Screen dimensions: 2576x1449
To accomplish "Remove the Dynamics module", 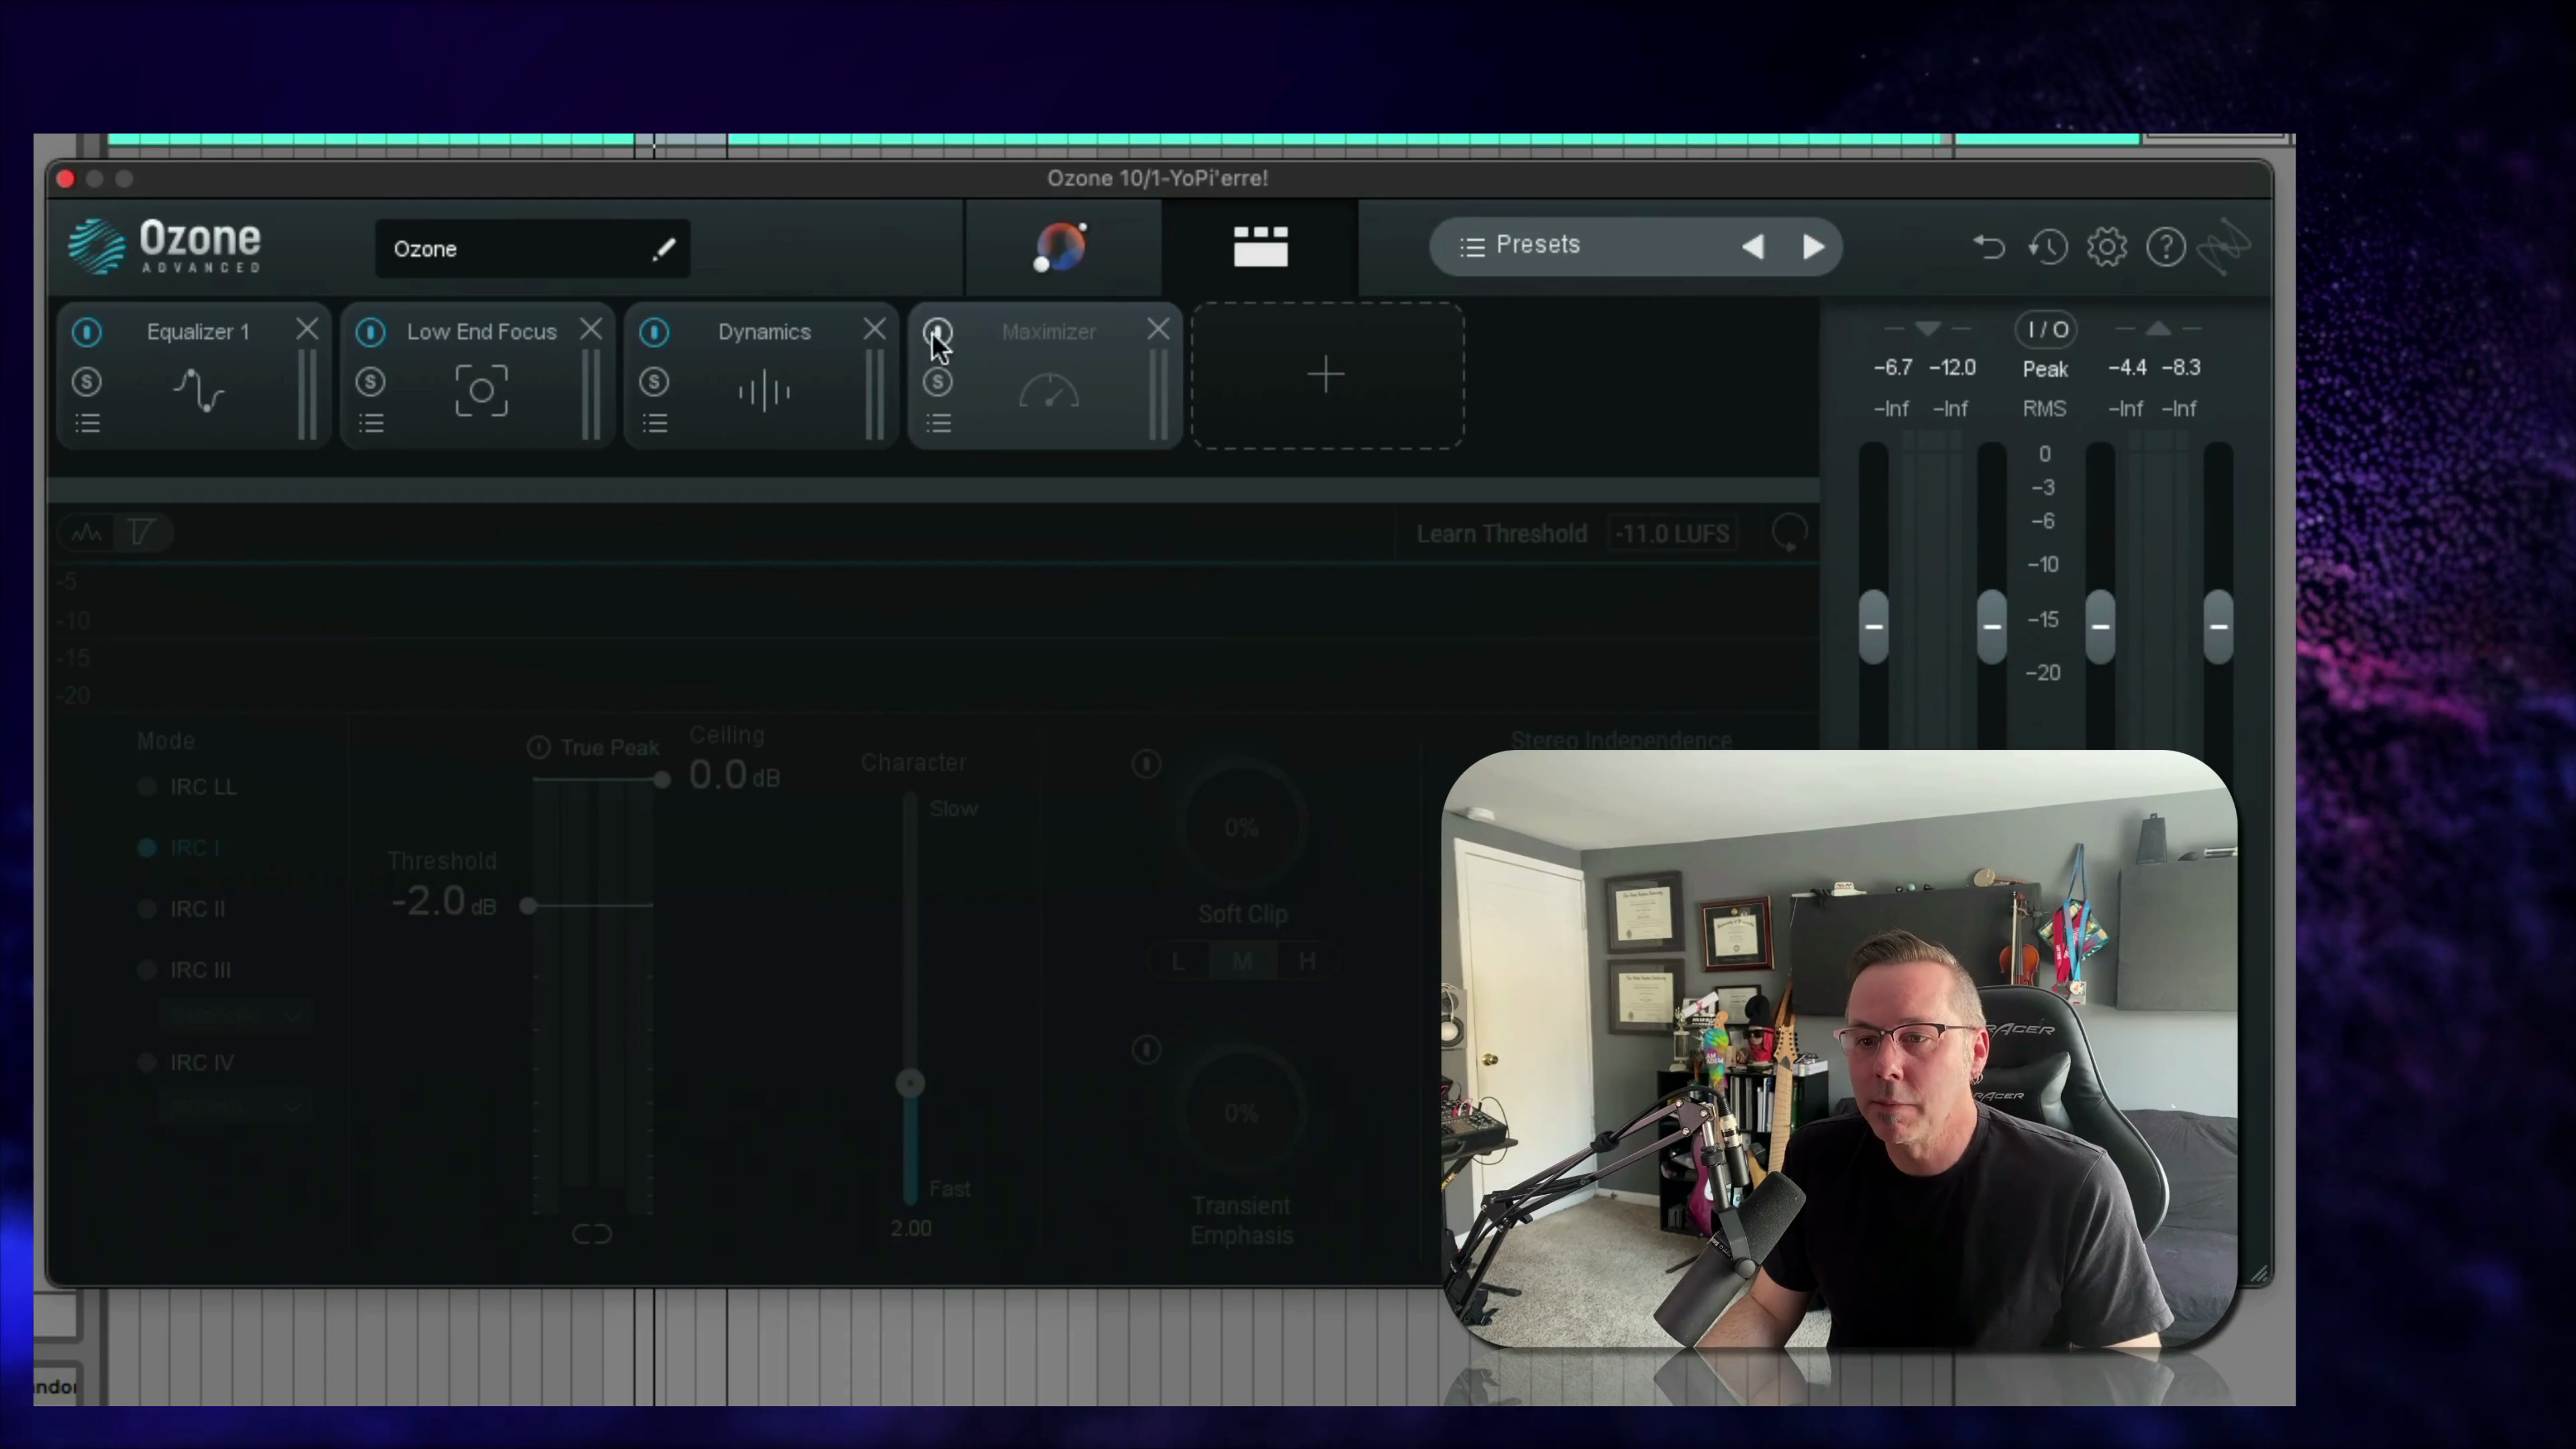I will pos(875,330).
